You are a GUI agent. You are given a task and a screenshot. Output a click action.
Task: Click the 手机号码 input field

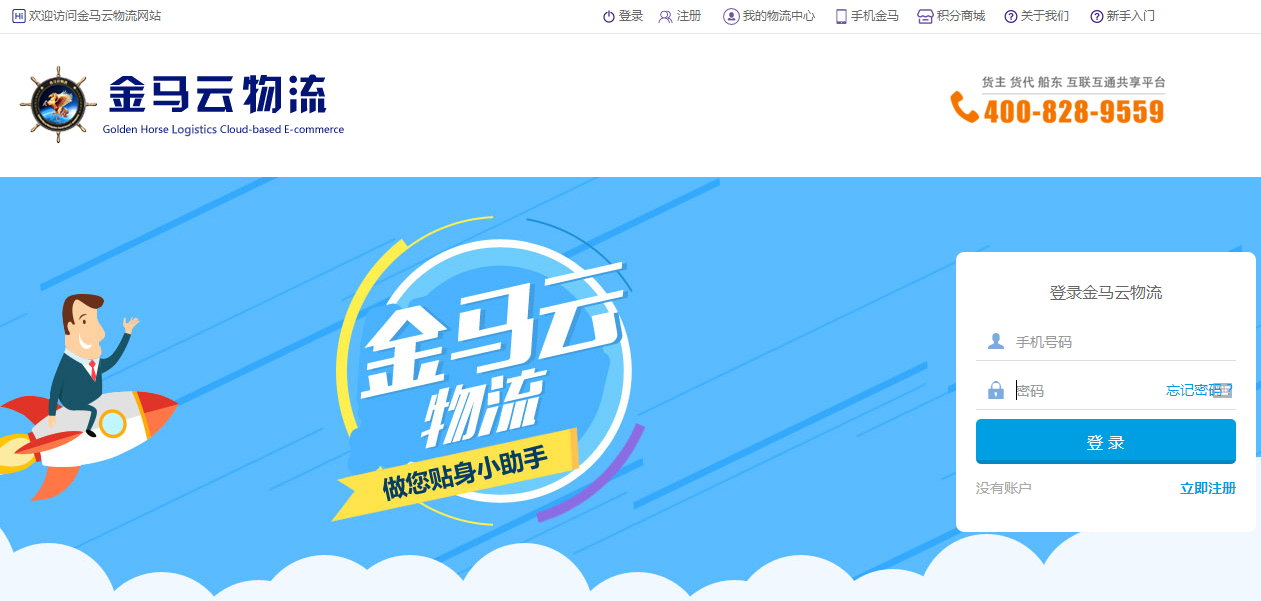pos(1106,342)
